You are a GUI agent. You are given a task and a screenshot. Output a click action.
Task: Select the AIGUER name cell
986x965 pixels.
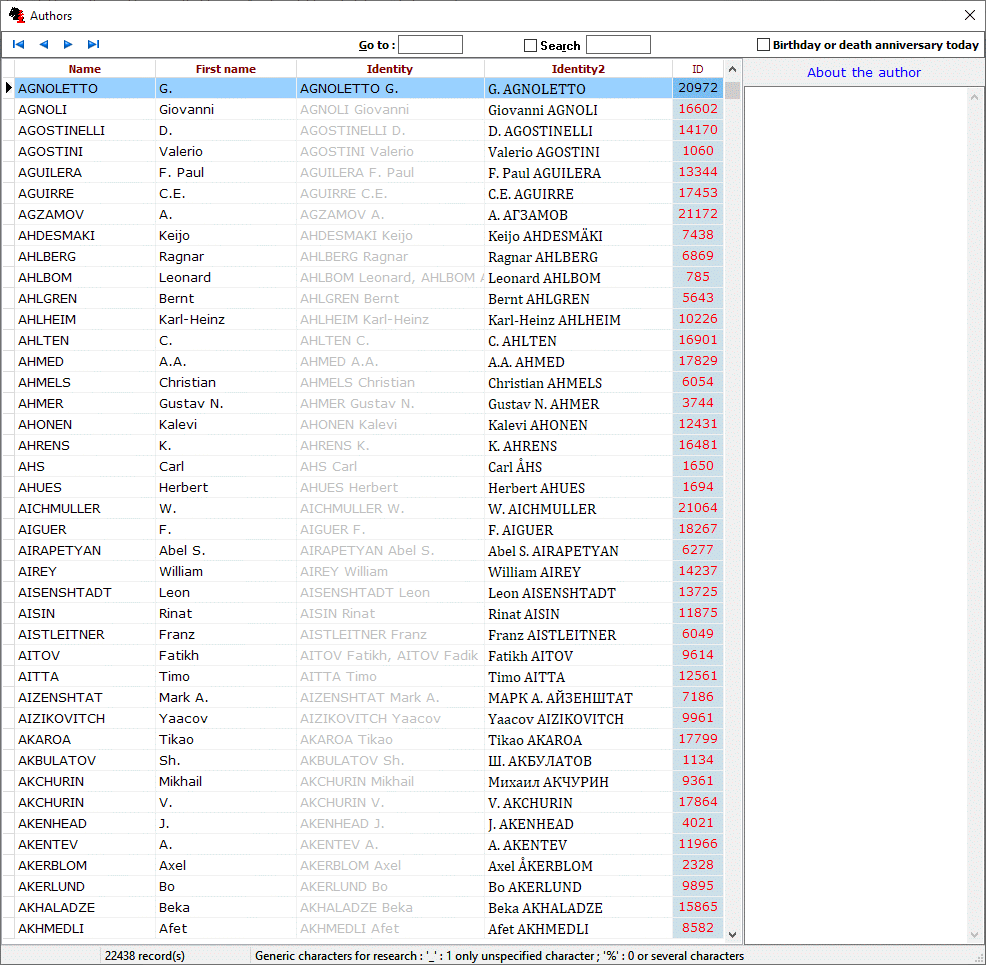85,529
